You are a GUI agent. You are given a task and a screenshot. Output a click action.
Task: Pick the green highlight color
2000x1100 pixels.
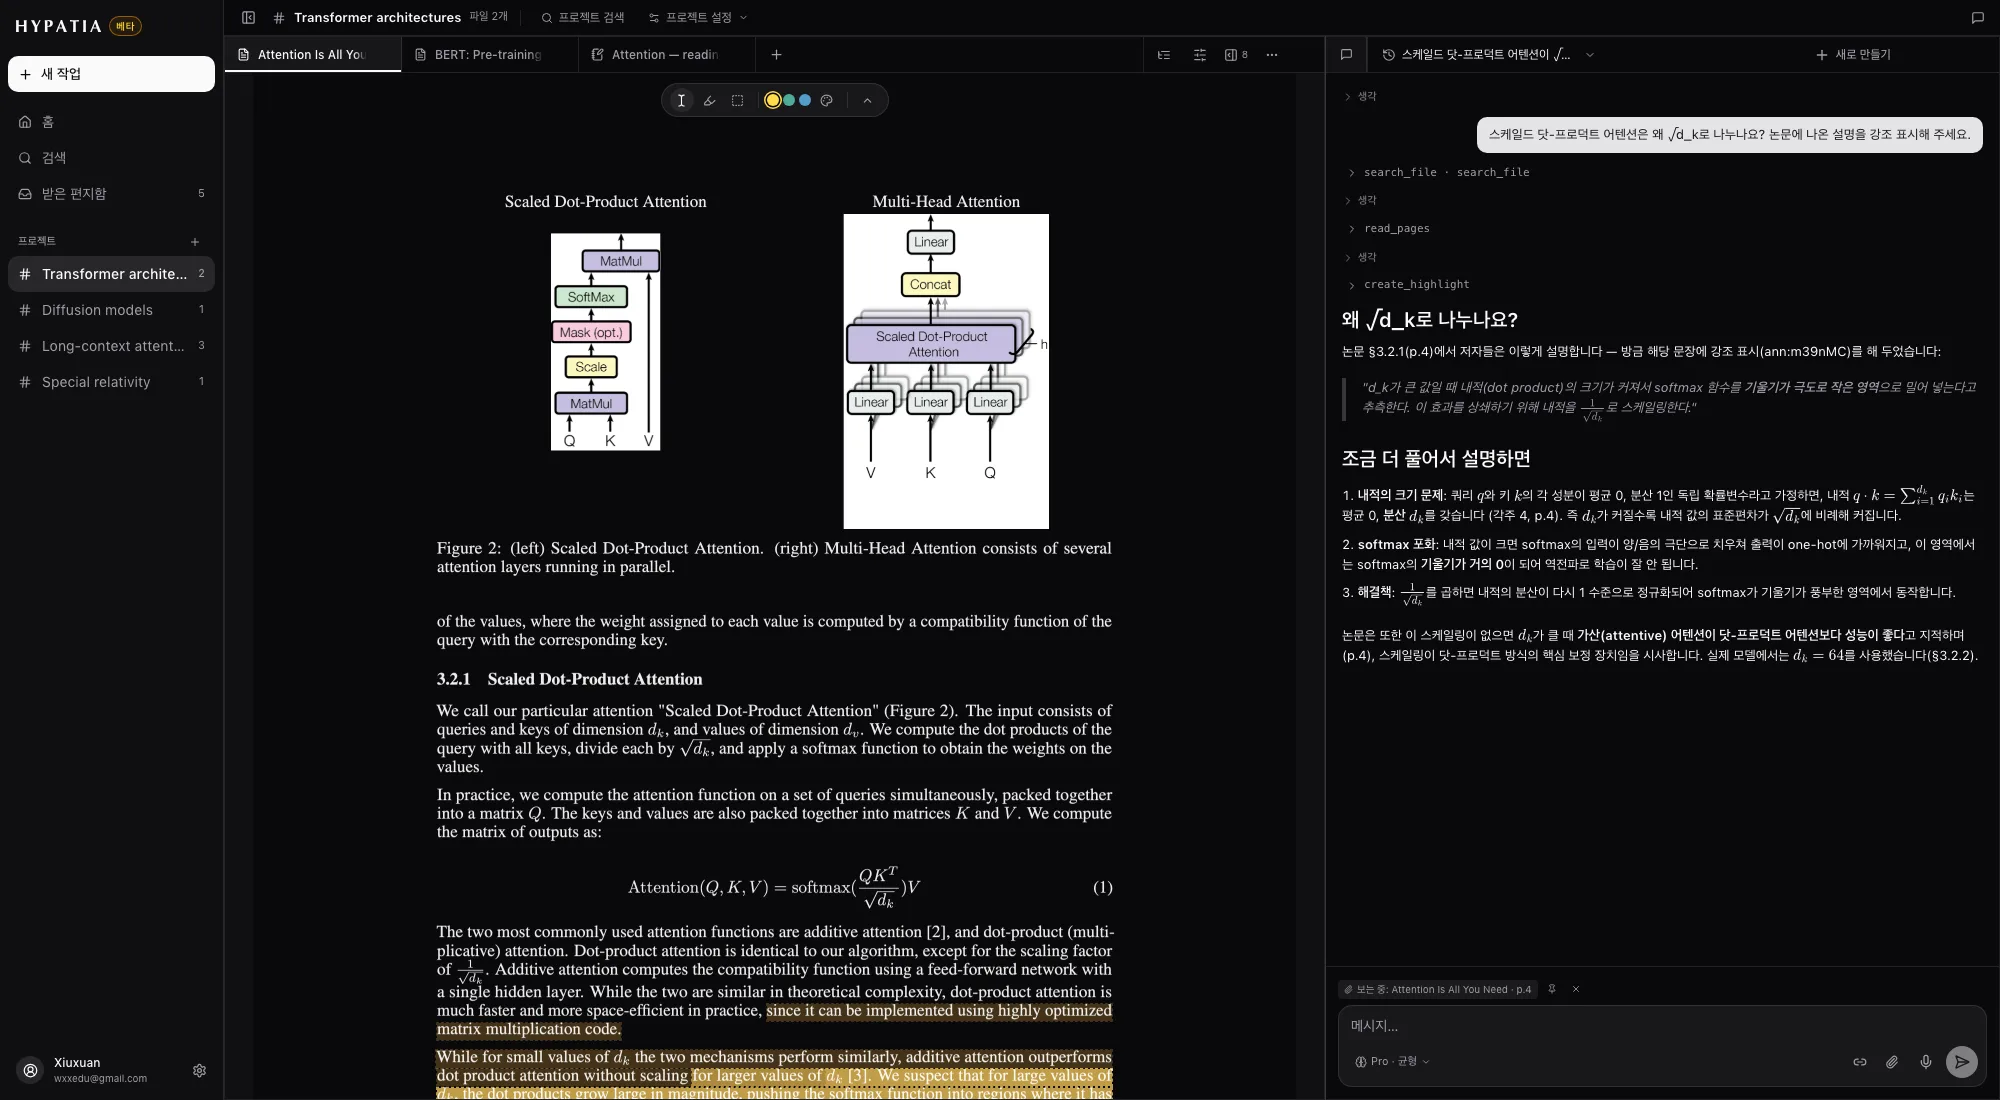point(789,100)
